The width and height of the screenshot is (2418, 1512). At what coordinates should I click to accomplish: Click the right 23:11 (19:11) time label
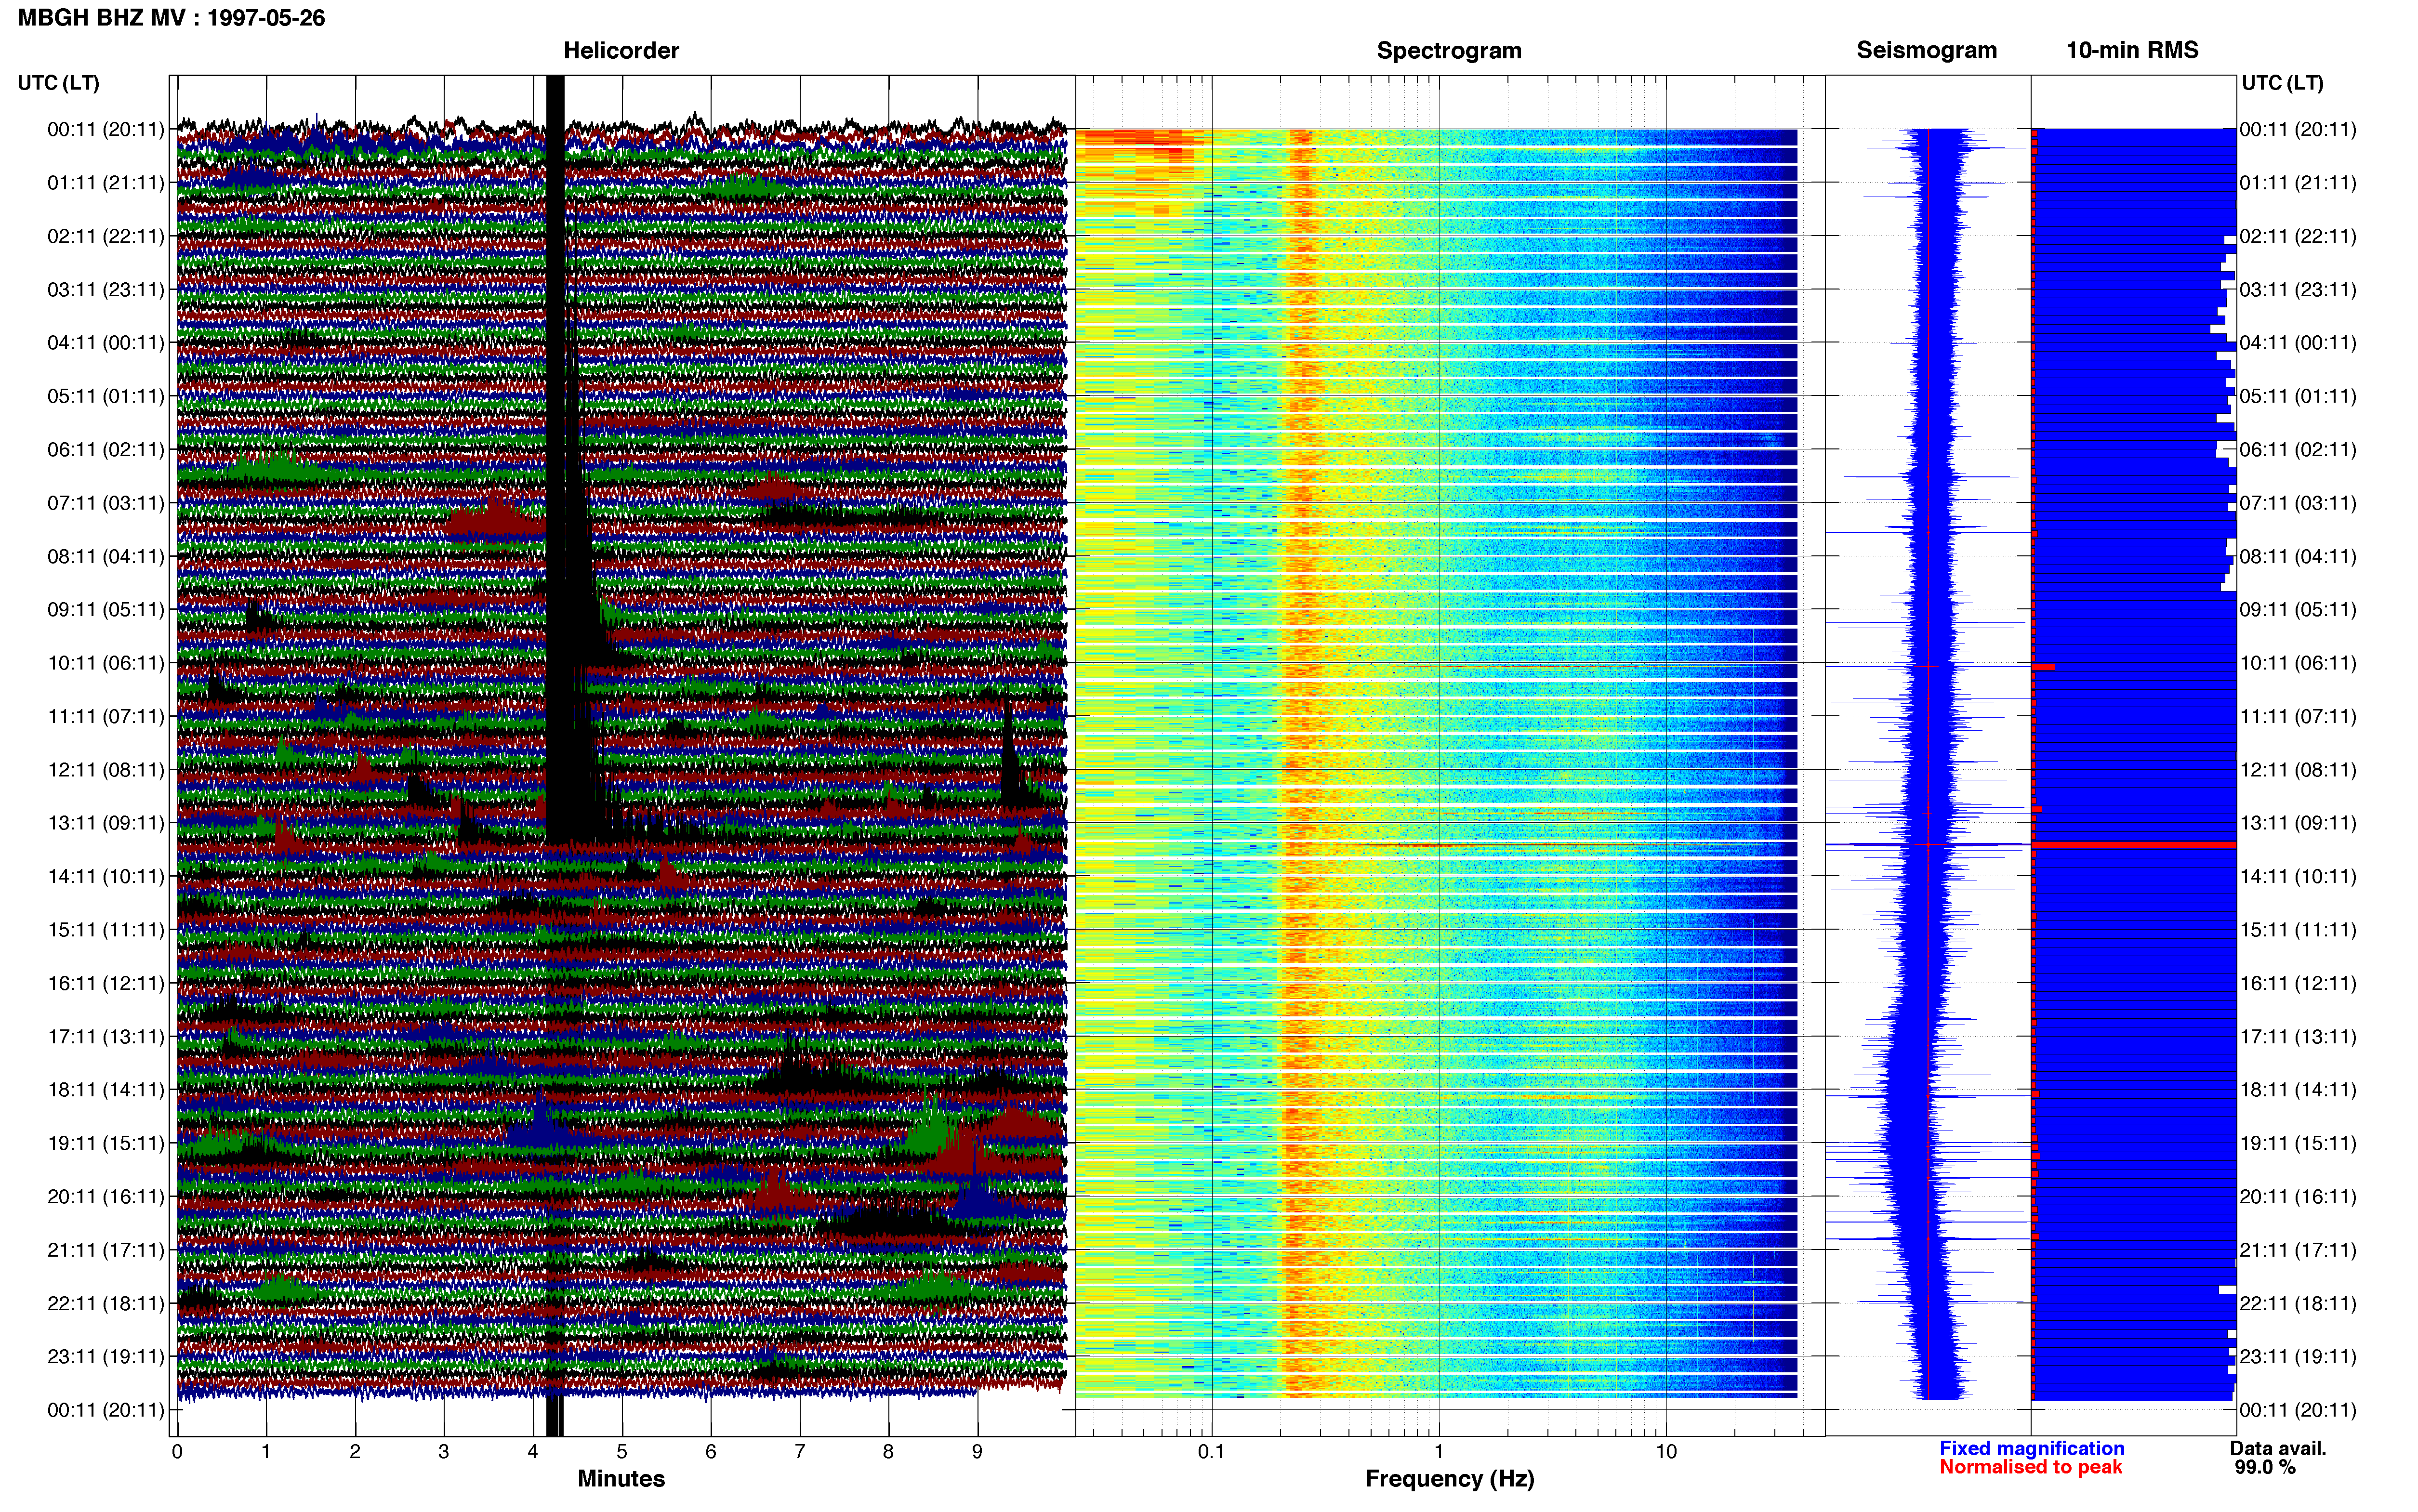point(2298,1357)
